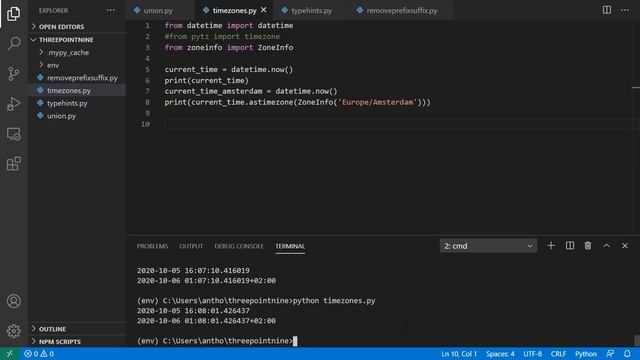This screenshot has width=640, height=360.
Task: Close the timezones.py tab
Action: (264, 10)
